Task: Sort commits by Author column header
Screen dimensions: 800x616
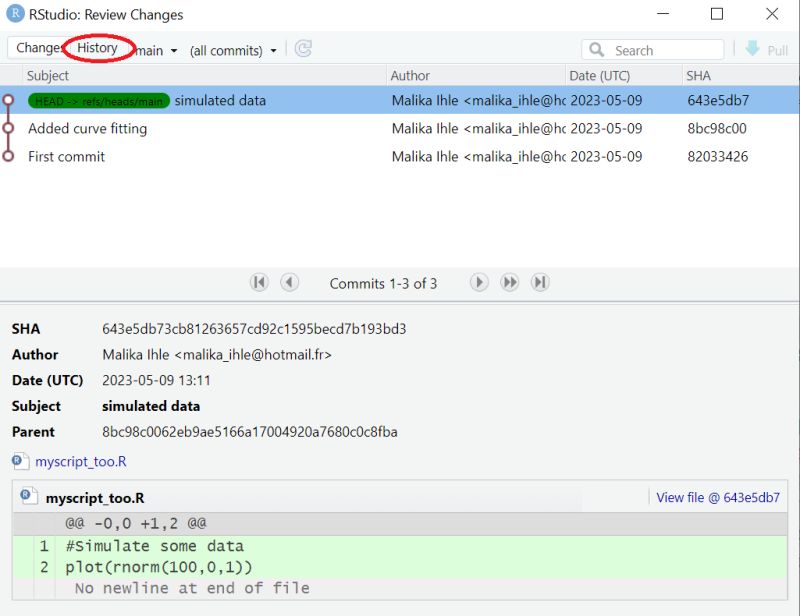Action: tap(476, 76)
